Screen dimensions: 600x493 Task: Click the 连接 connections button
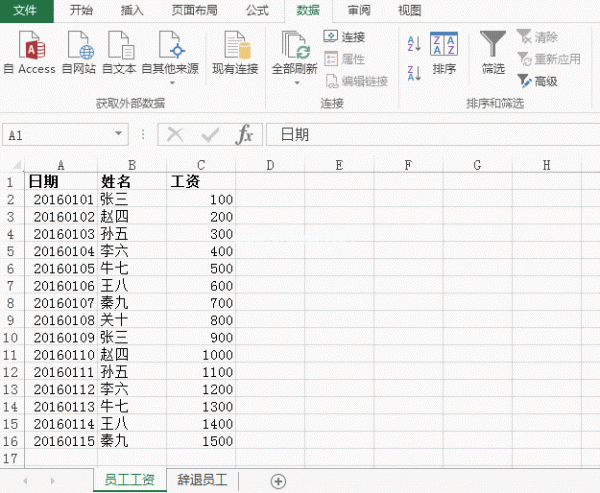coord(345,37)
